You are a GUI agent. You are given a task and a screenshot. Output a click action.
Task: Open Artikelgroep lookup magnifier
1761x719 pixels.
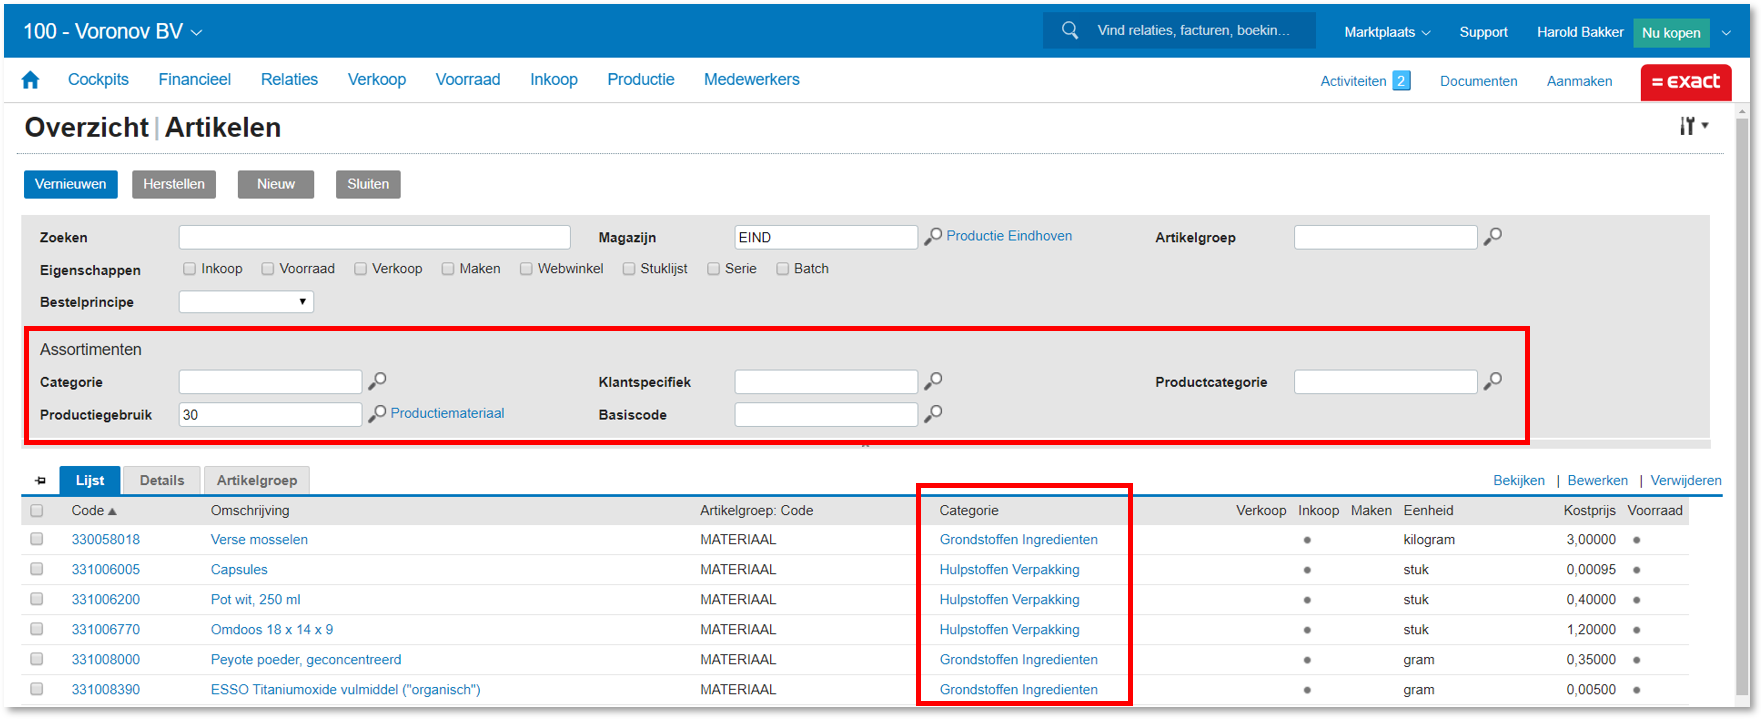[1492, 237]
